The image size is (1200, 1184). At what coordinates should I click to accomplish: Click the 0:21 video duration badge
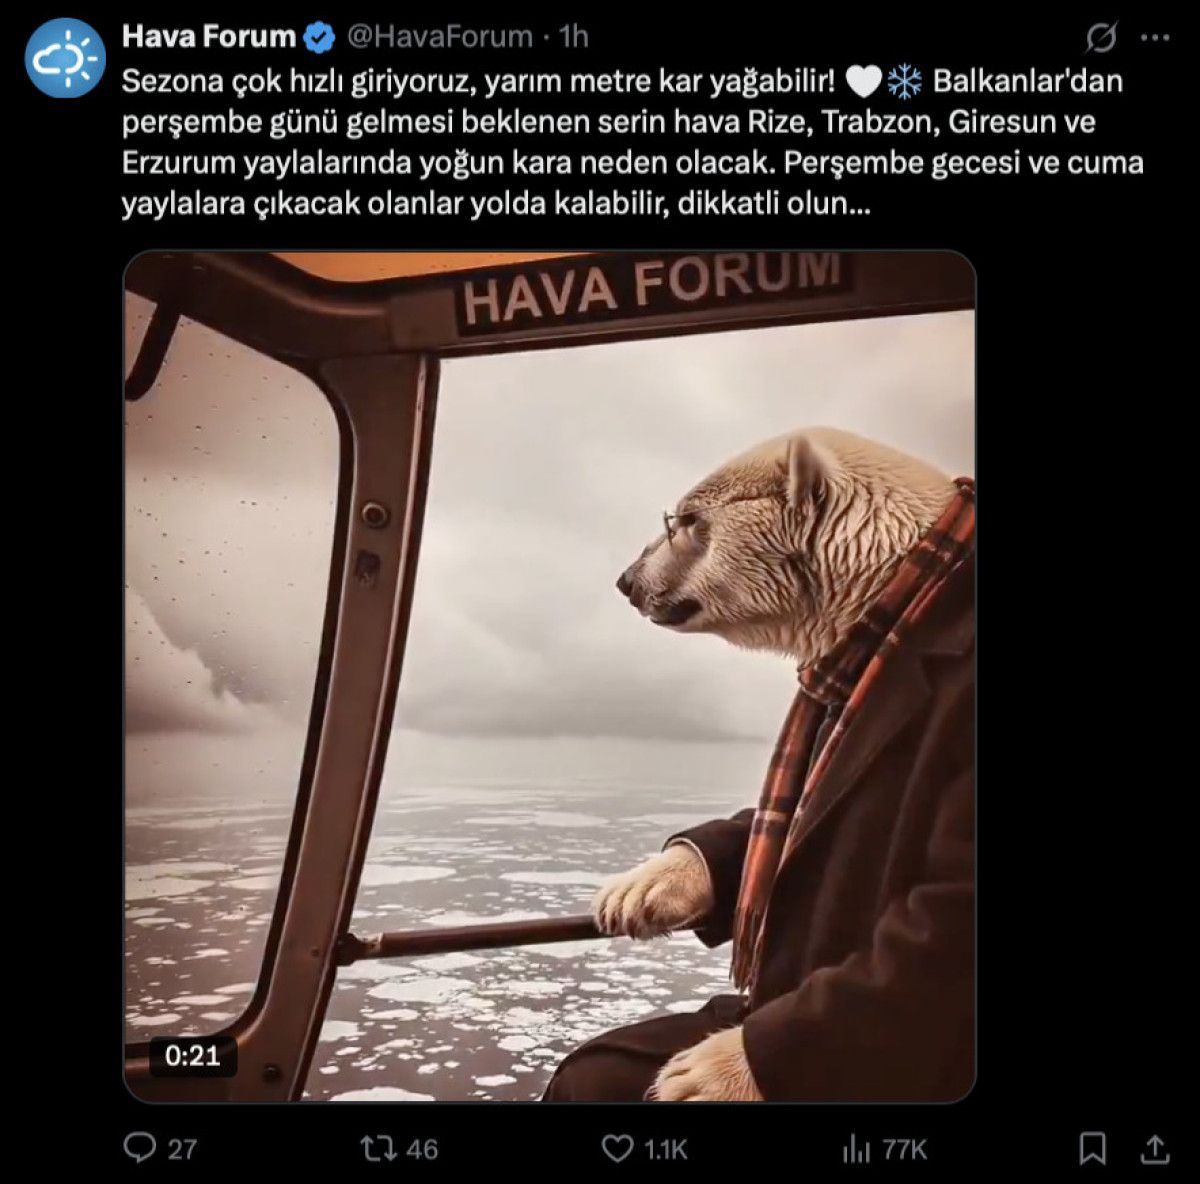192,1055
